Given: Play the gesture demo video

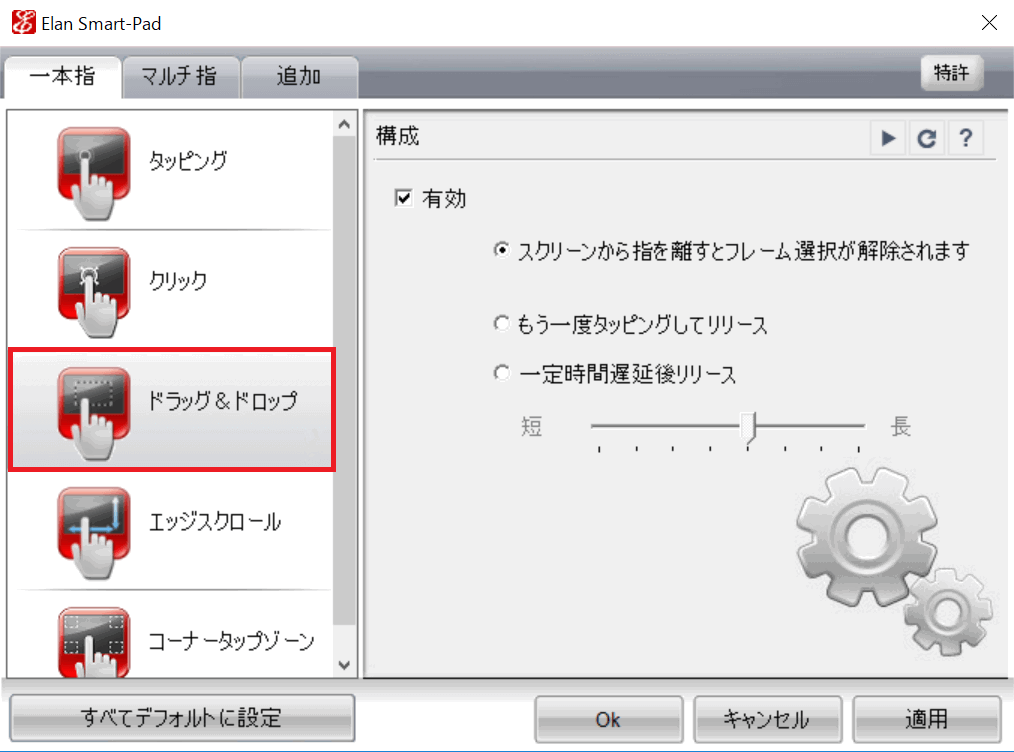Looking at the screenshot, I should tap(888, 138).
